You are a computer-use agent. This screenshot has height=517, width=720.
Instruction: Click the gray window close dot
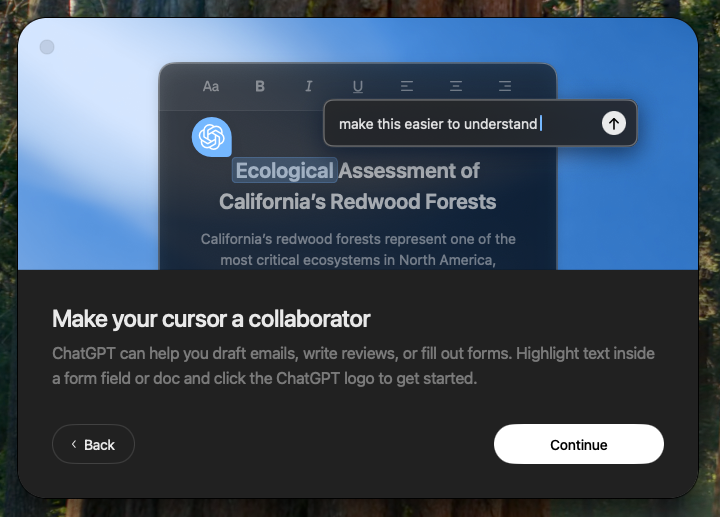[47, 47]
